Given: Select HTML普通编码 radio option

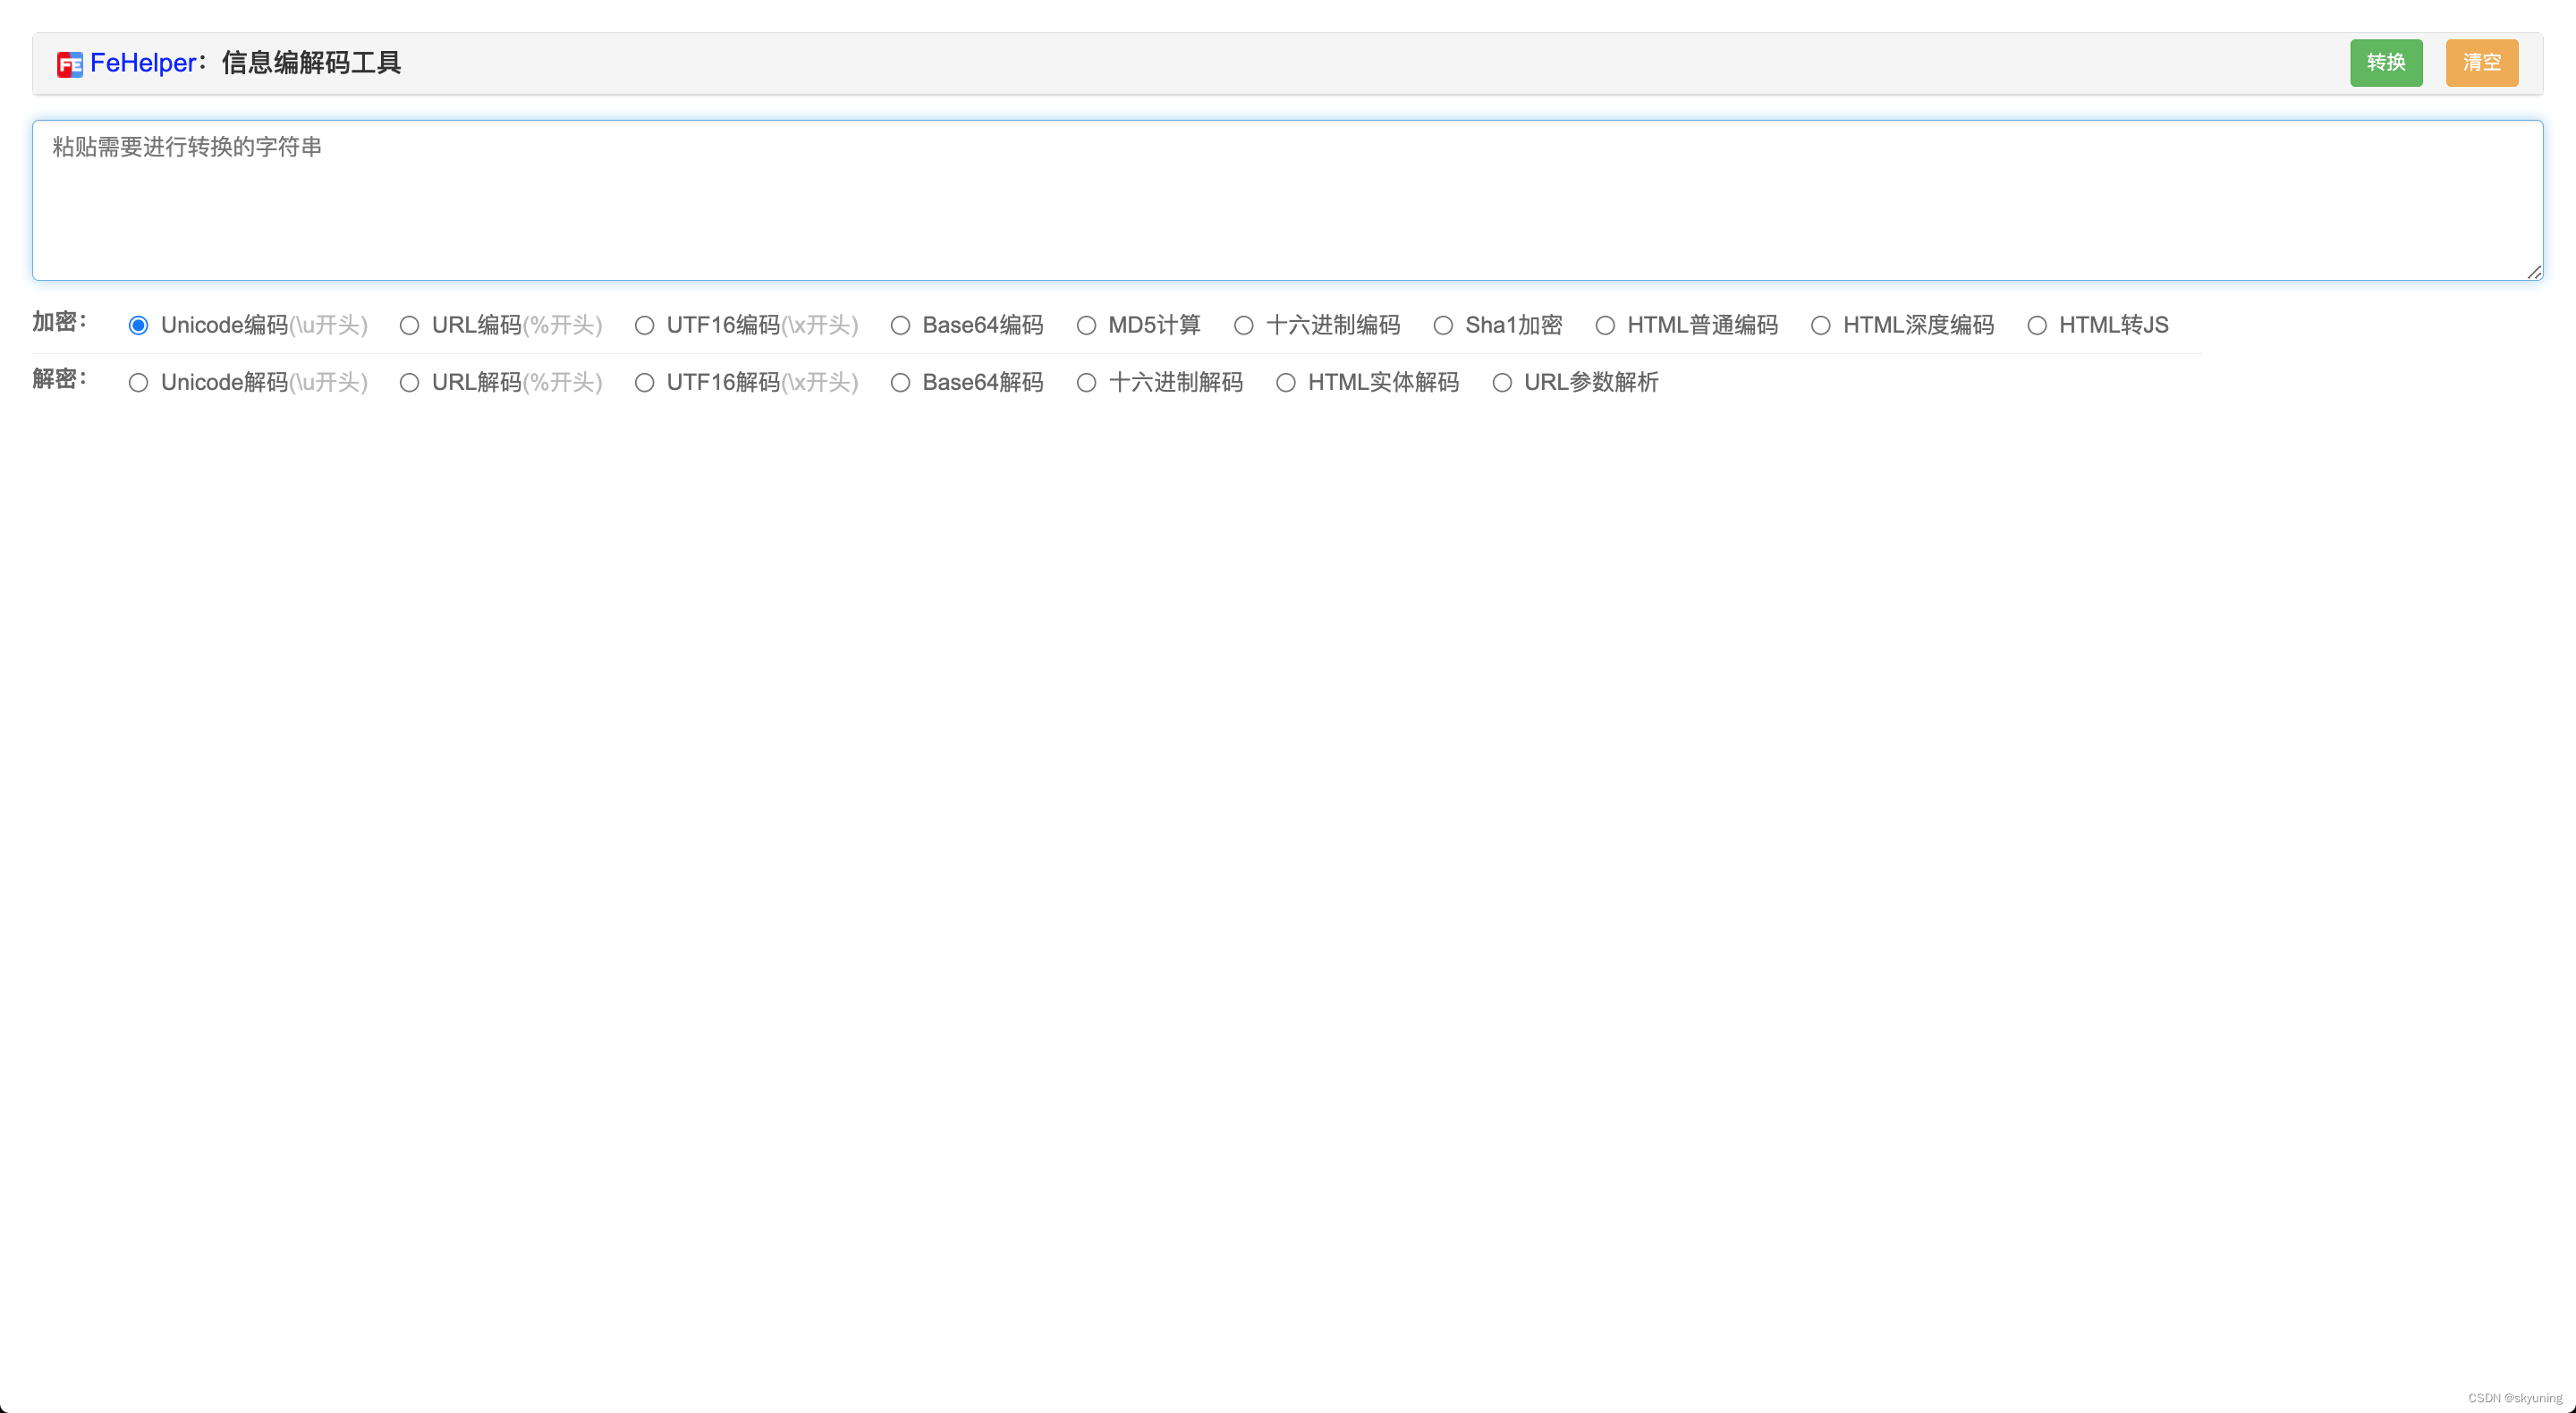Looking at the screenshot, I should point(1605,326).
